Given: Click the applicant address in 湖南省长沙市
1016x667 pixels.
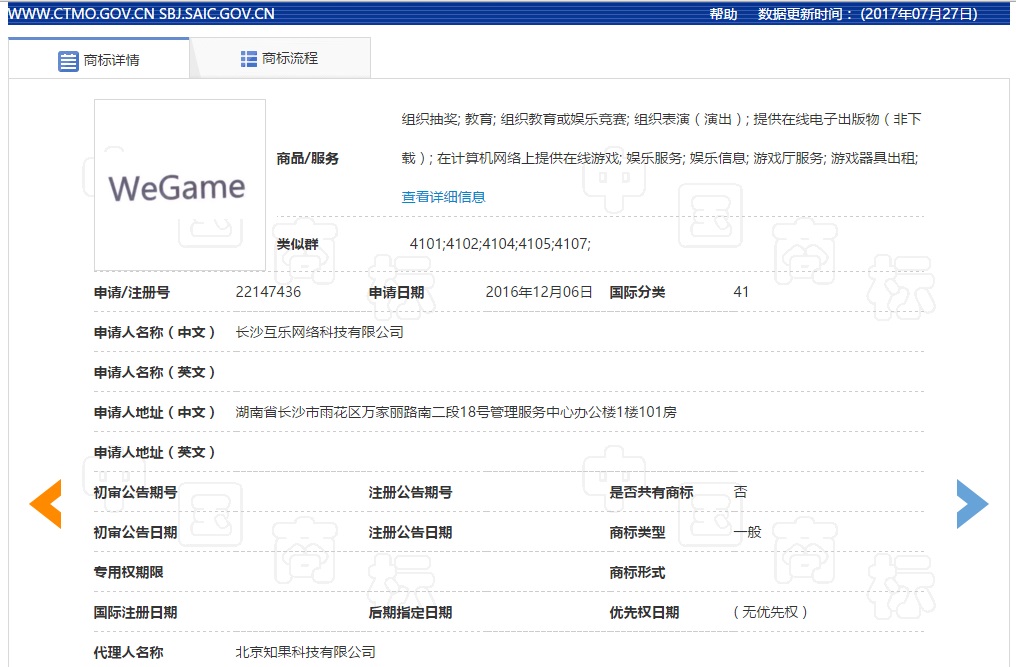Looking at the screenshot, I should coord(456,412).
